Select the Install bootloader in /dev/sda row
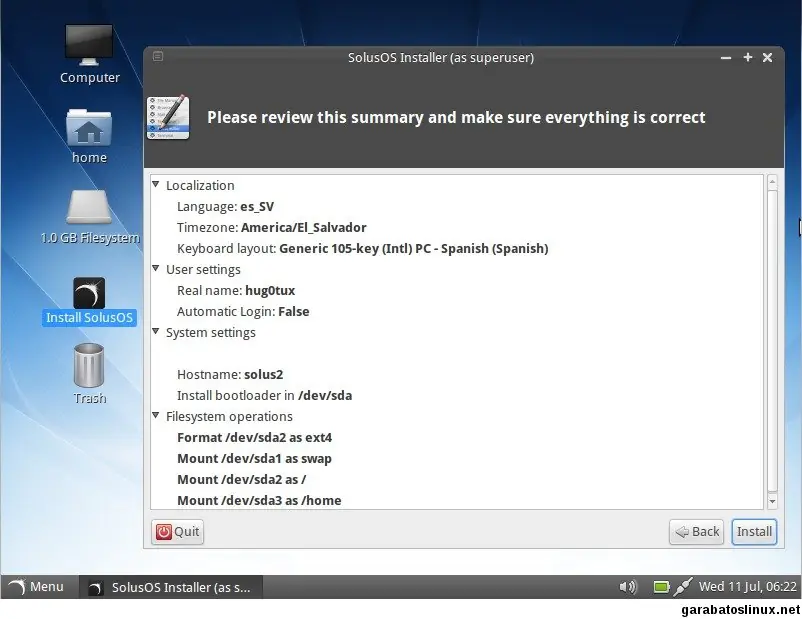The image size is (802, 619). [456, 395]
